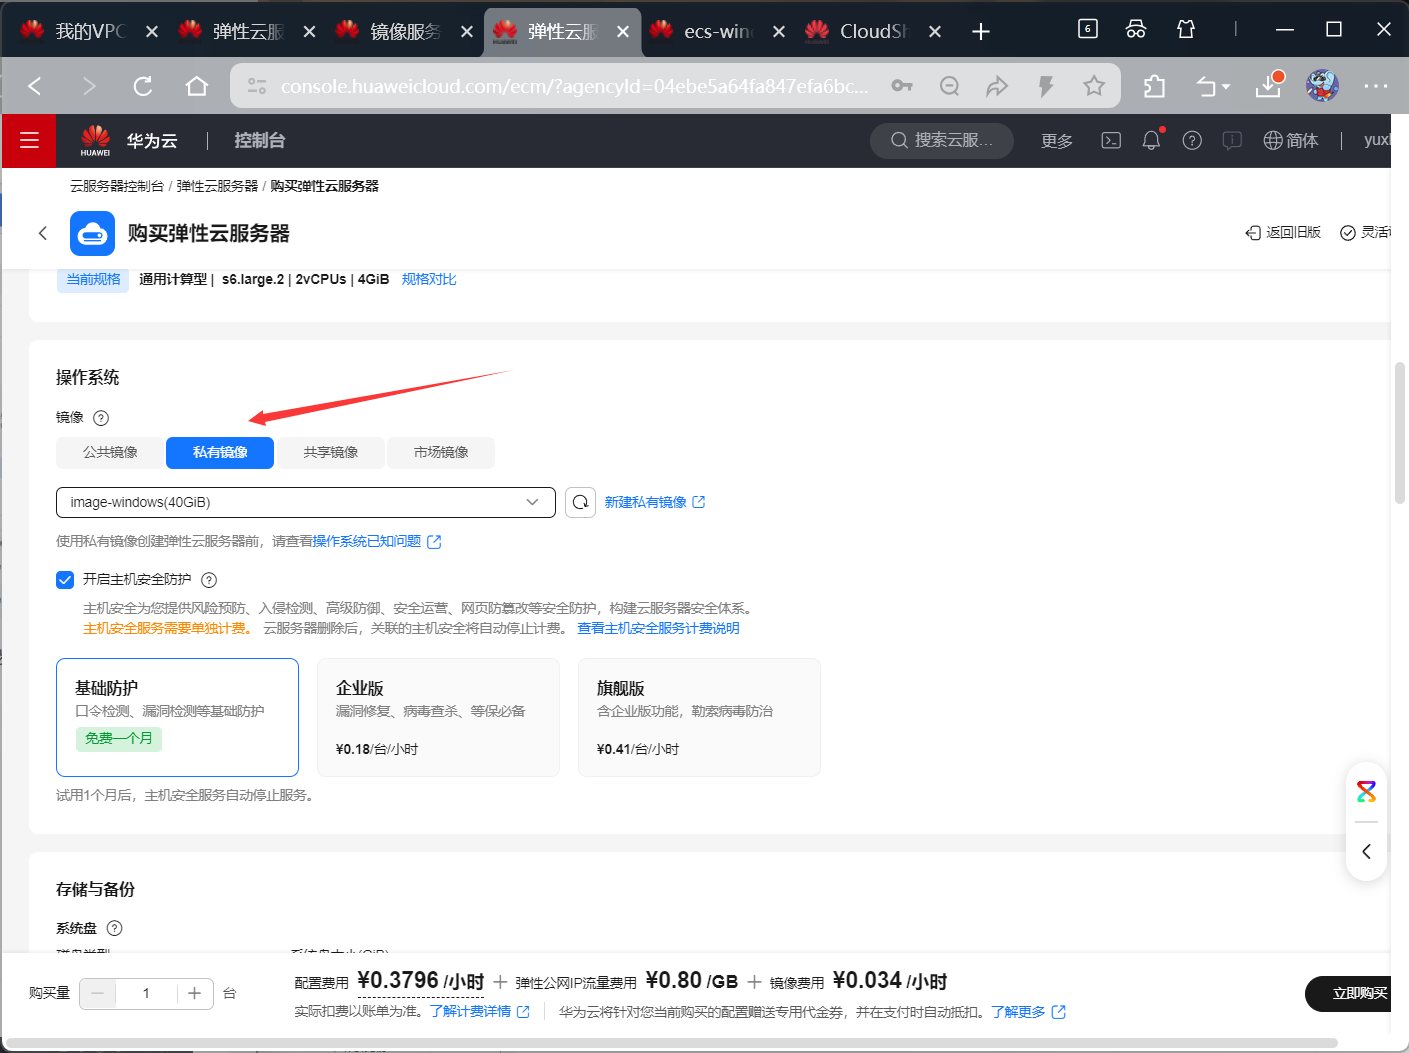Screen dimensions: 1409x1053
Task: Open a new browser tab
Action: point(981,32)
